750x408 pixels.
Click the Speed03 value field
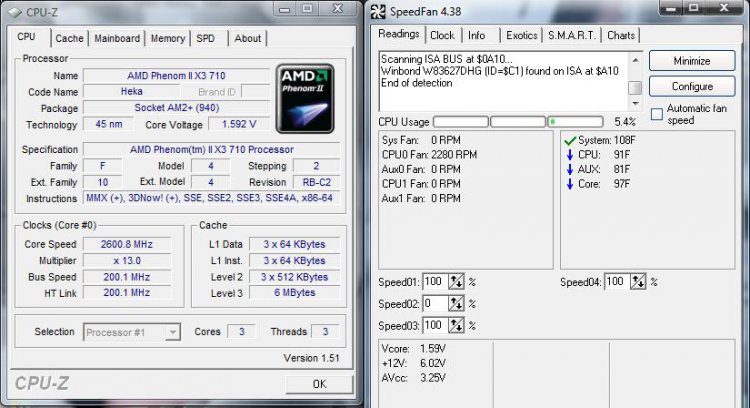pyautogui.click(x=435, y=325)
